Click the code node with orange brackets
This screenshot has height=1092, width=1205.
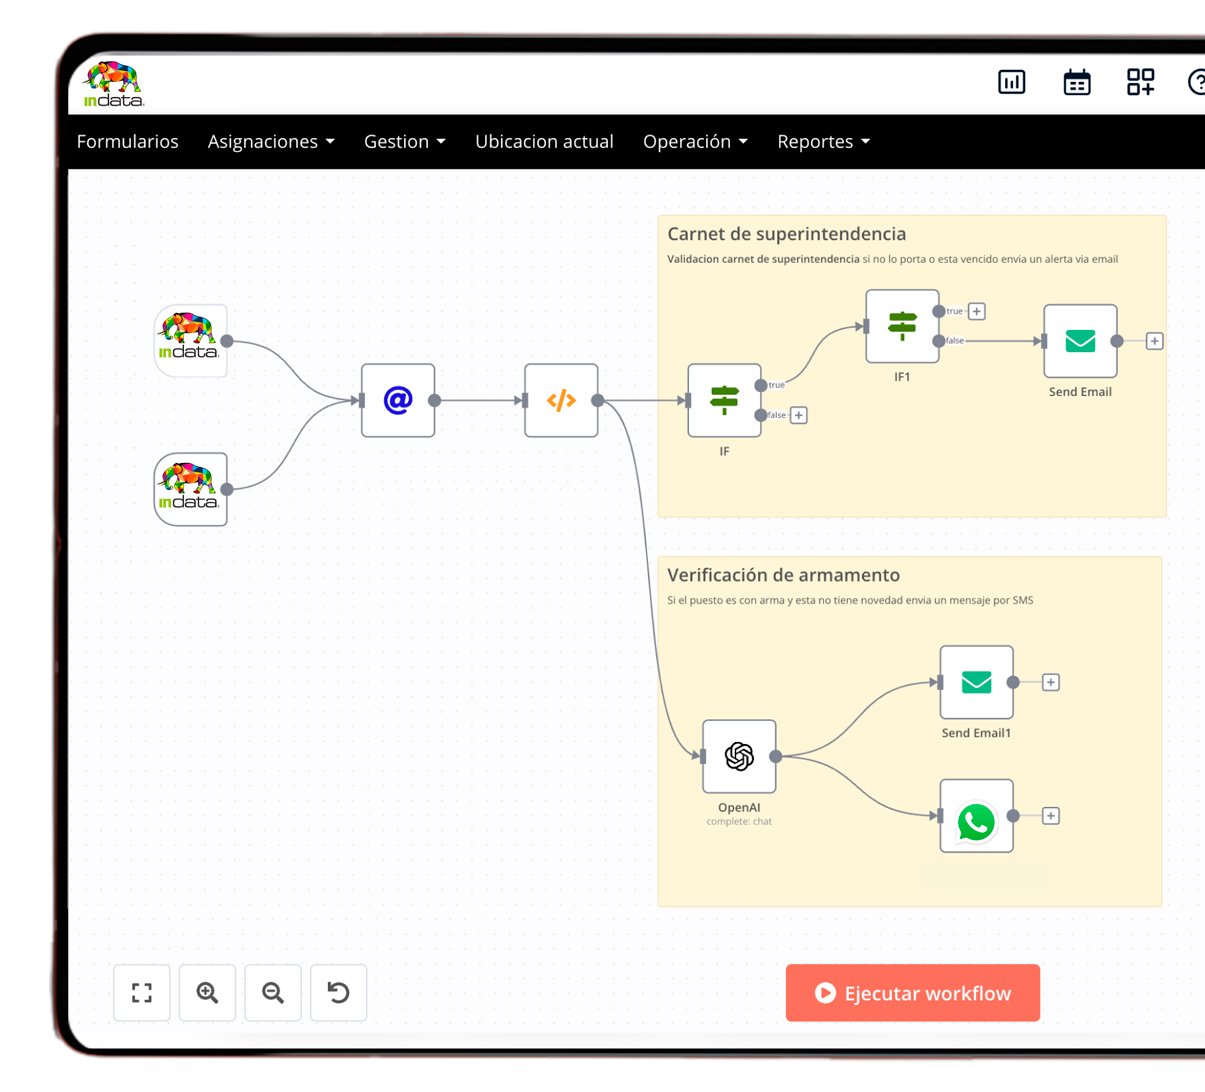pos(561,401)
